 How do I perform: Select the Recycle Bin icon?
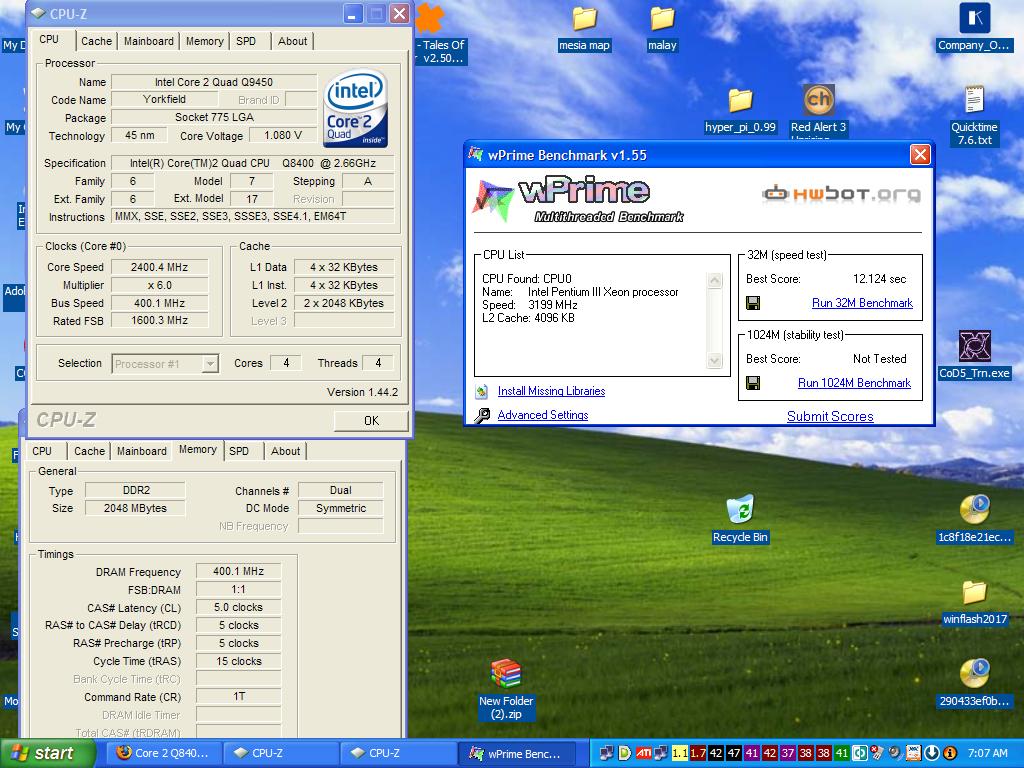pos(740,509)
